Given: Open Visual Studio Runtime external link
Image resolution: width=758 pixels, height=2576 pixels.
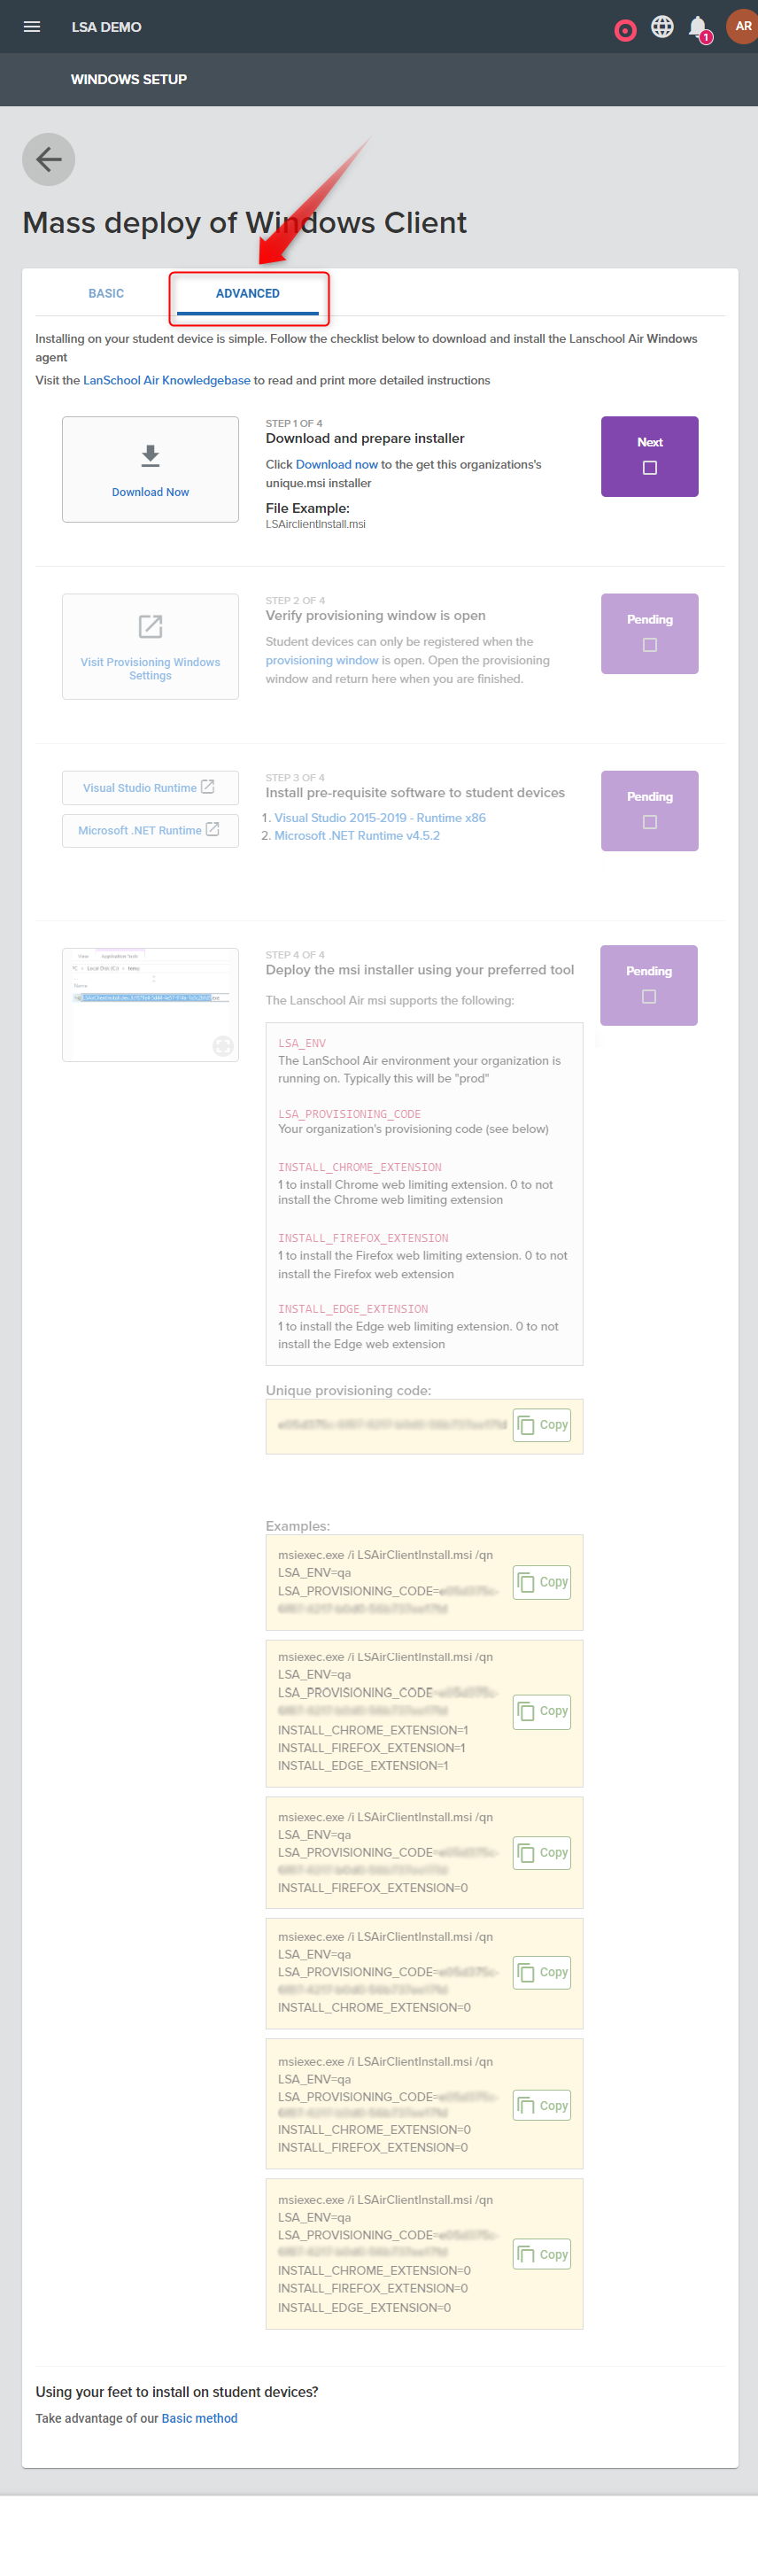Looking at the screenshot, I should (x=150, y=787).
